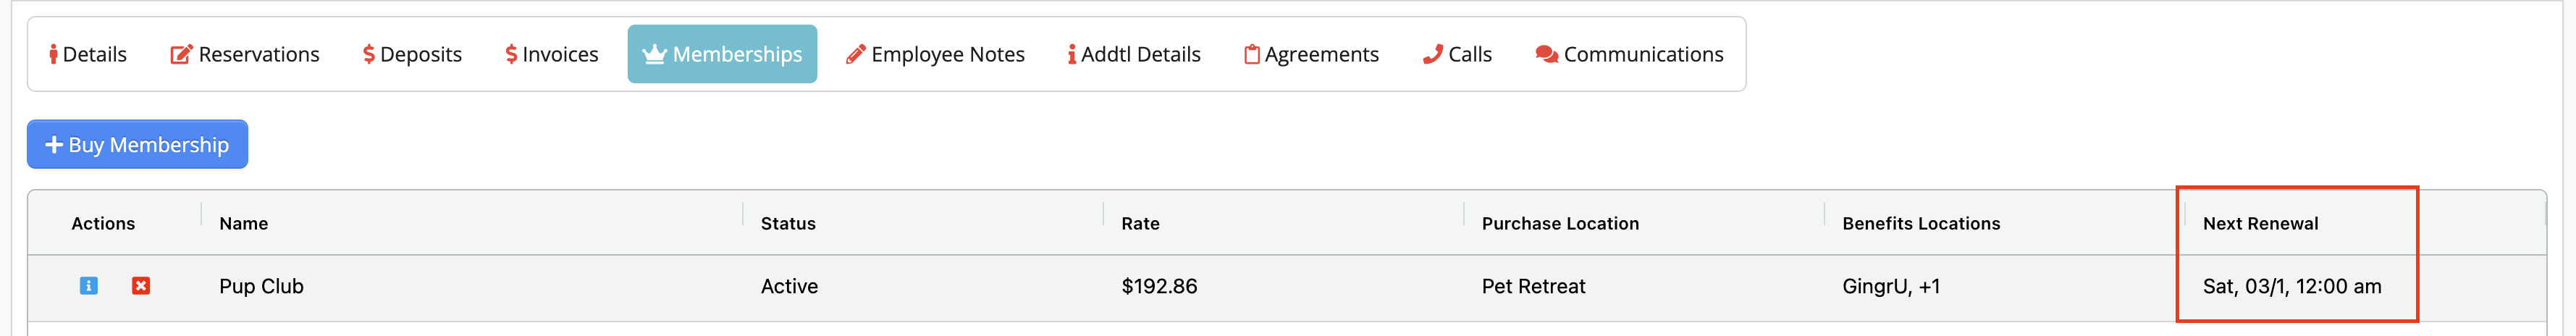Viewport: 2576px width, 336px height.
Task: Open the Deposits tab
Action: click(412, 54)
